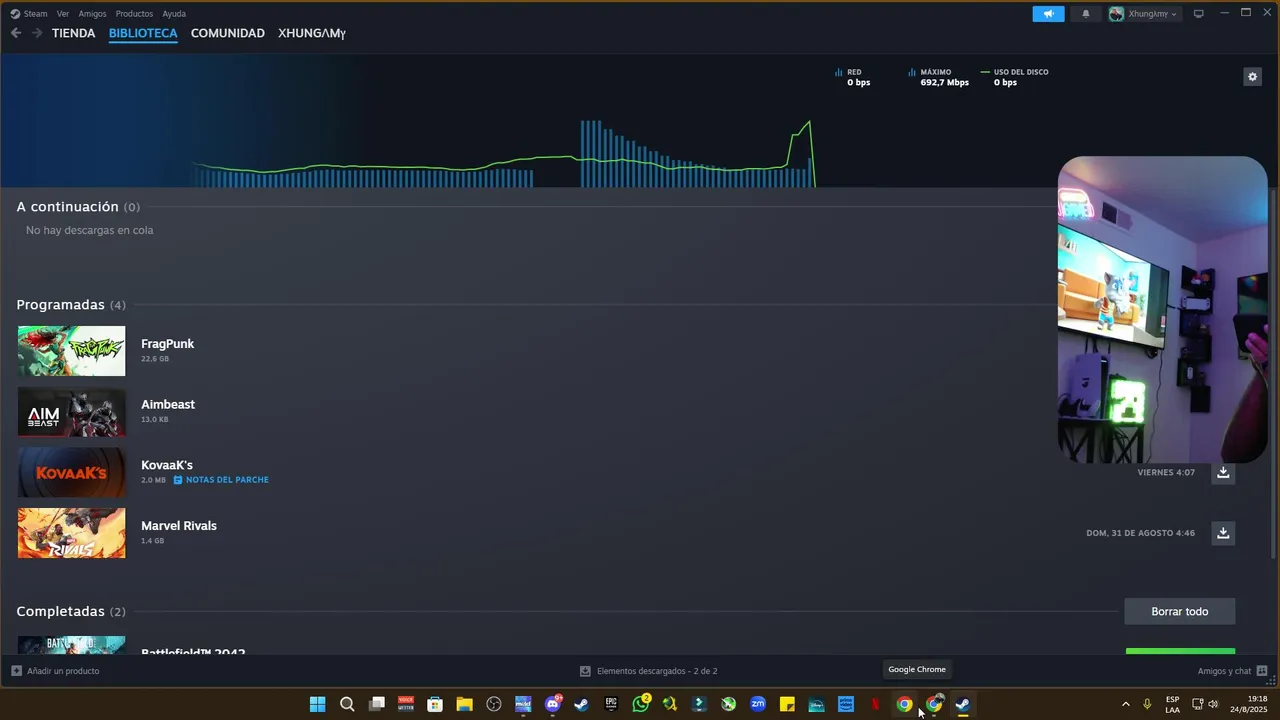
Task: Click the USO DEL DISCO legend
Action: coord(1015,77)
